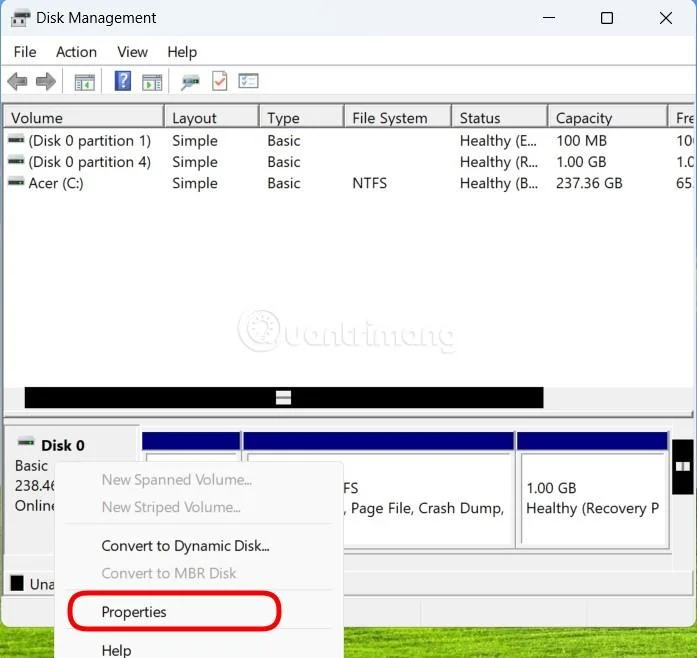Open the Action menu
The image size is (697, 658).
coord(76,52)
